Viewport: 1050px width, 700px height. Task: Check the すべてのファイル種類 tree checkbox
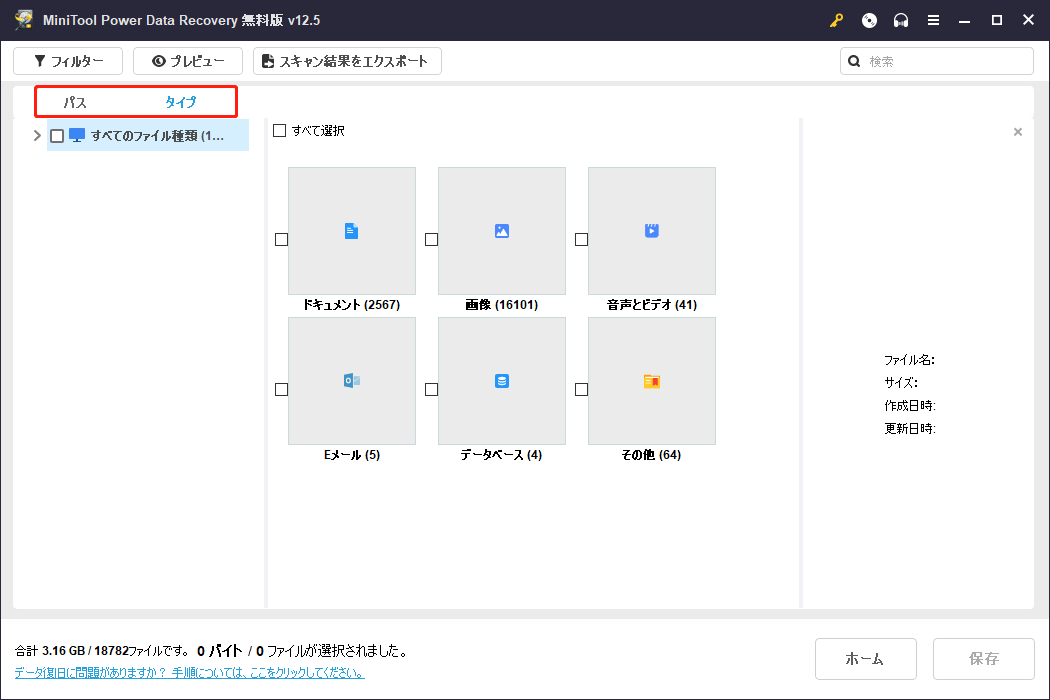tap(57, 136)
